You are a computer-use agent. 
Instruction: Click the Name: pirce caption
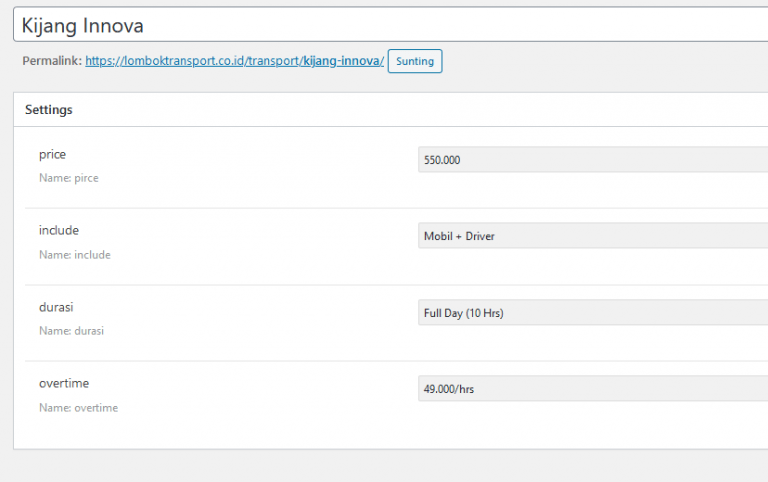pyautogui.click(x=69, y=178)
